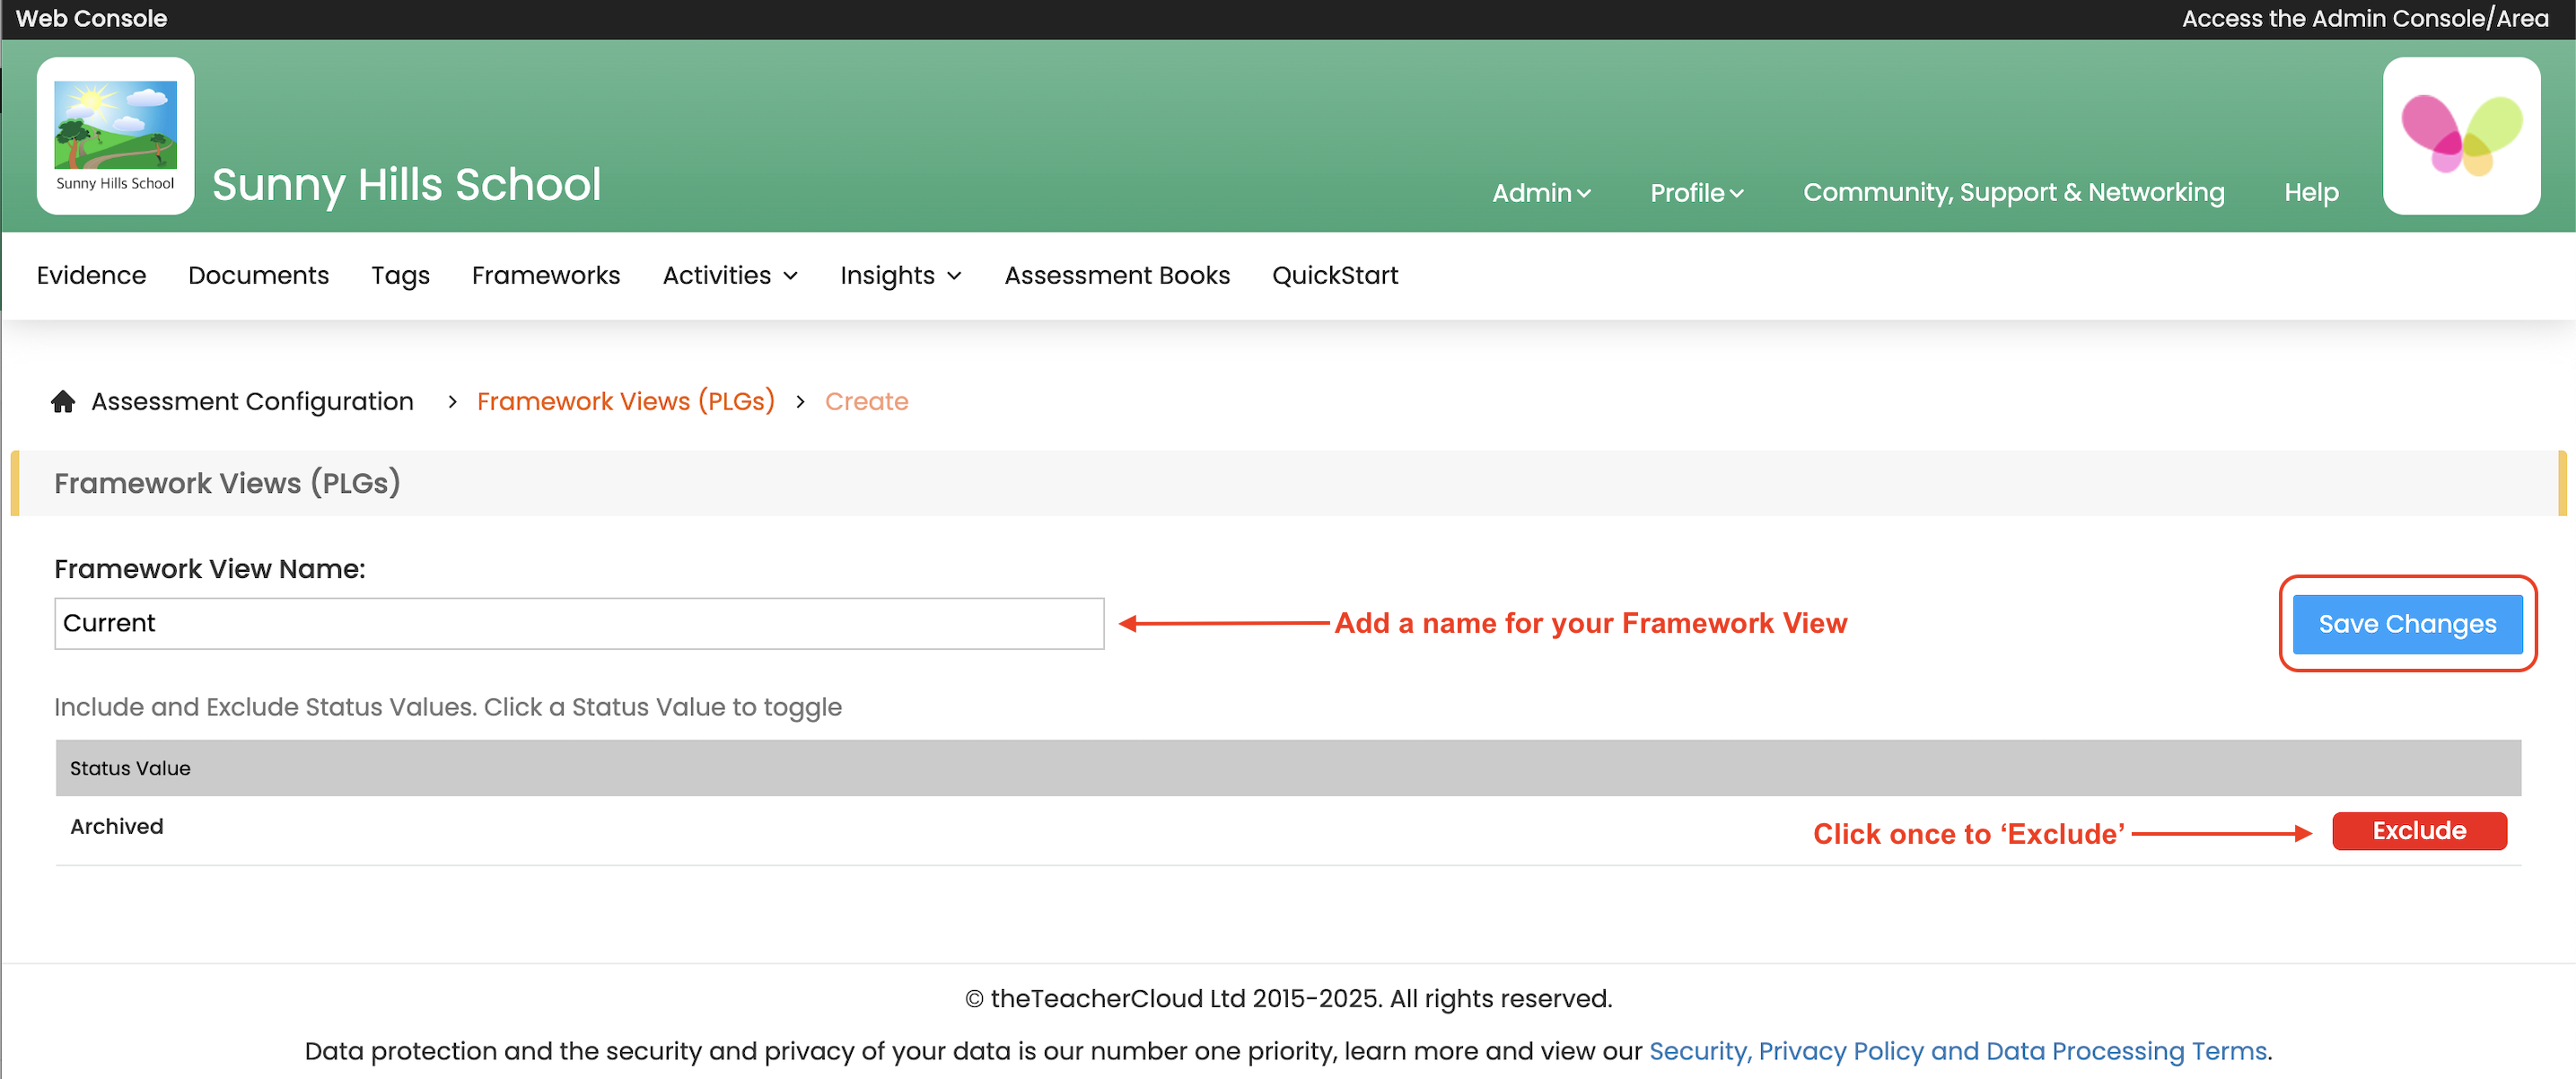
Task: Expand the Admin dropdown menu
Action: 1540,192
